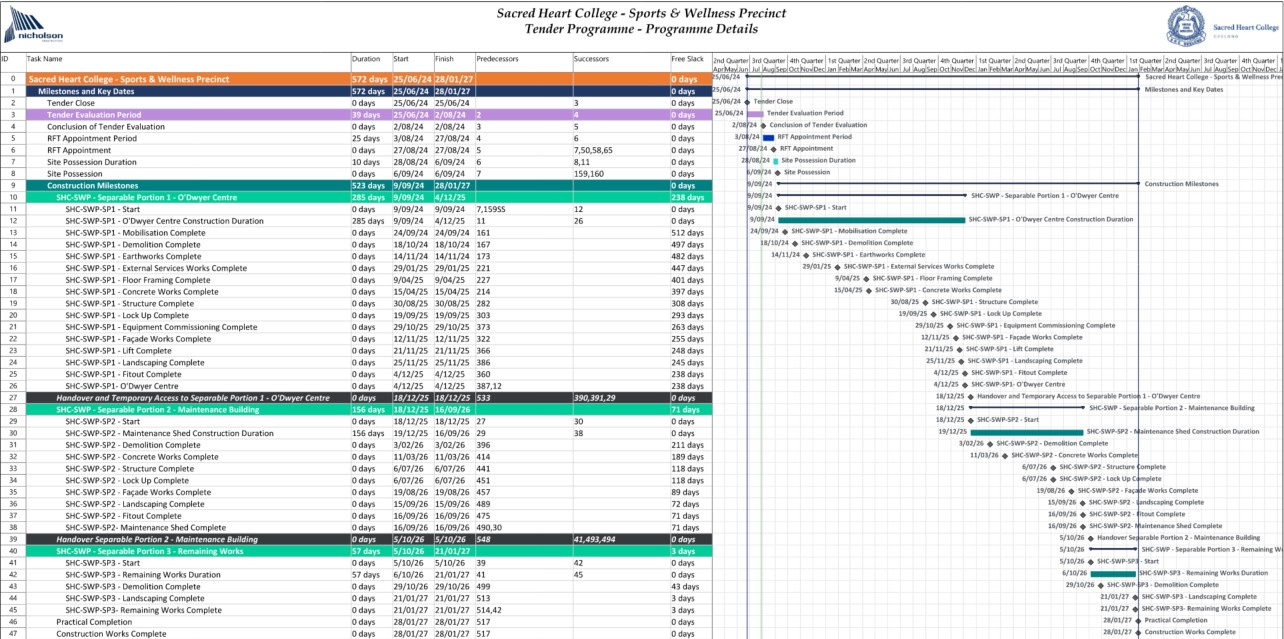The height and width of the screenshot is (639, 1284).
Task: Click '19/12/25' date label beside Maintenance Shed bar
Action: point(952,432)
